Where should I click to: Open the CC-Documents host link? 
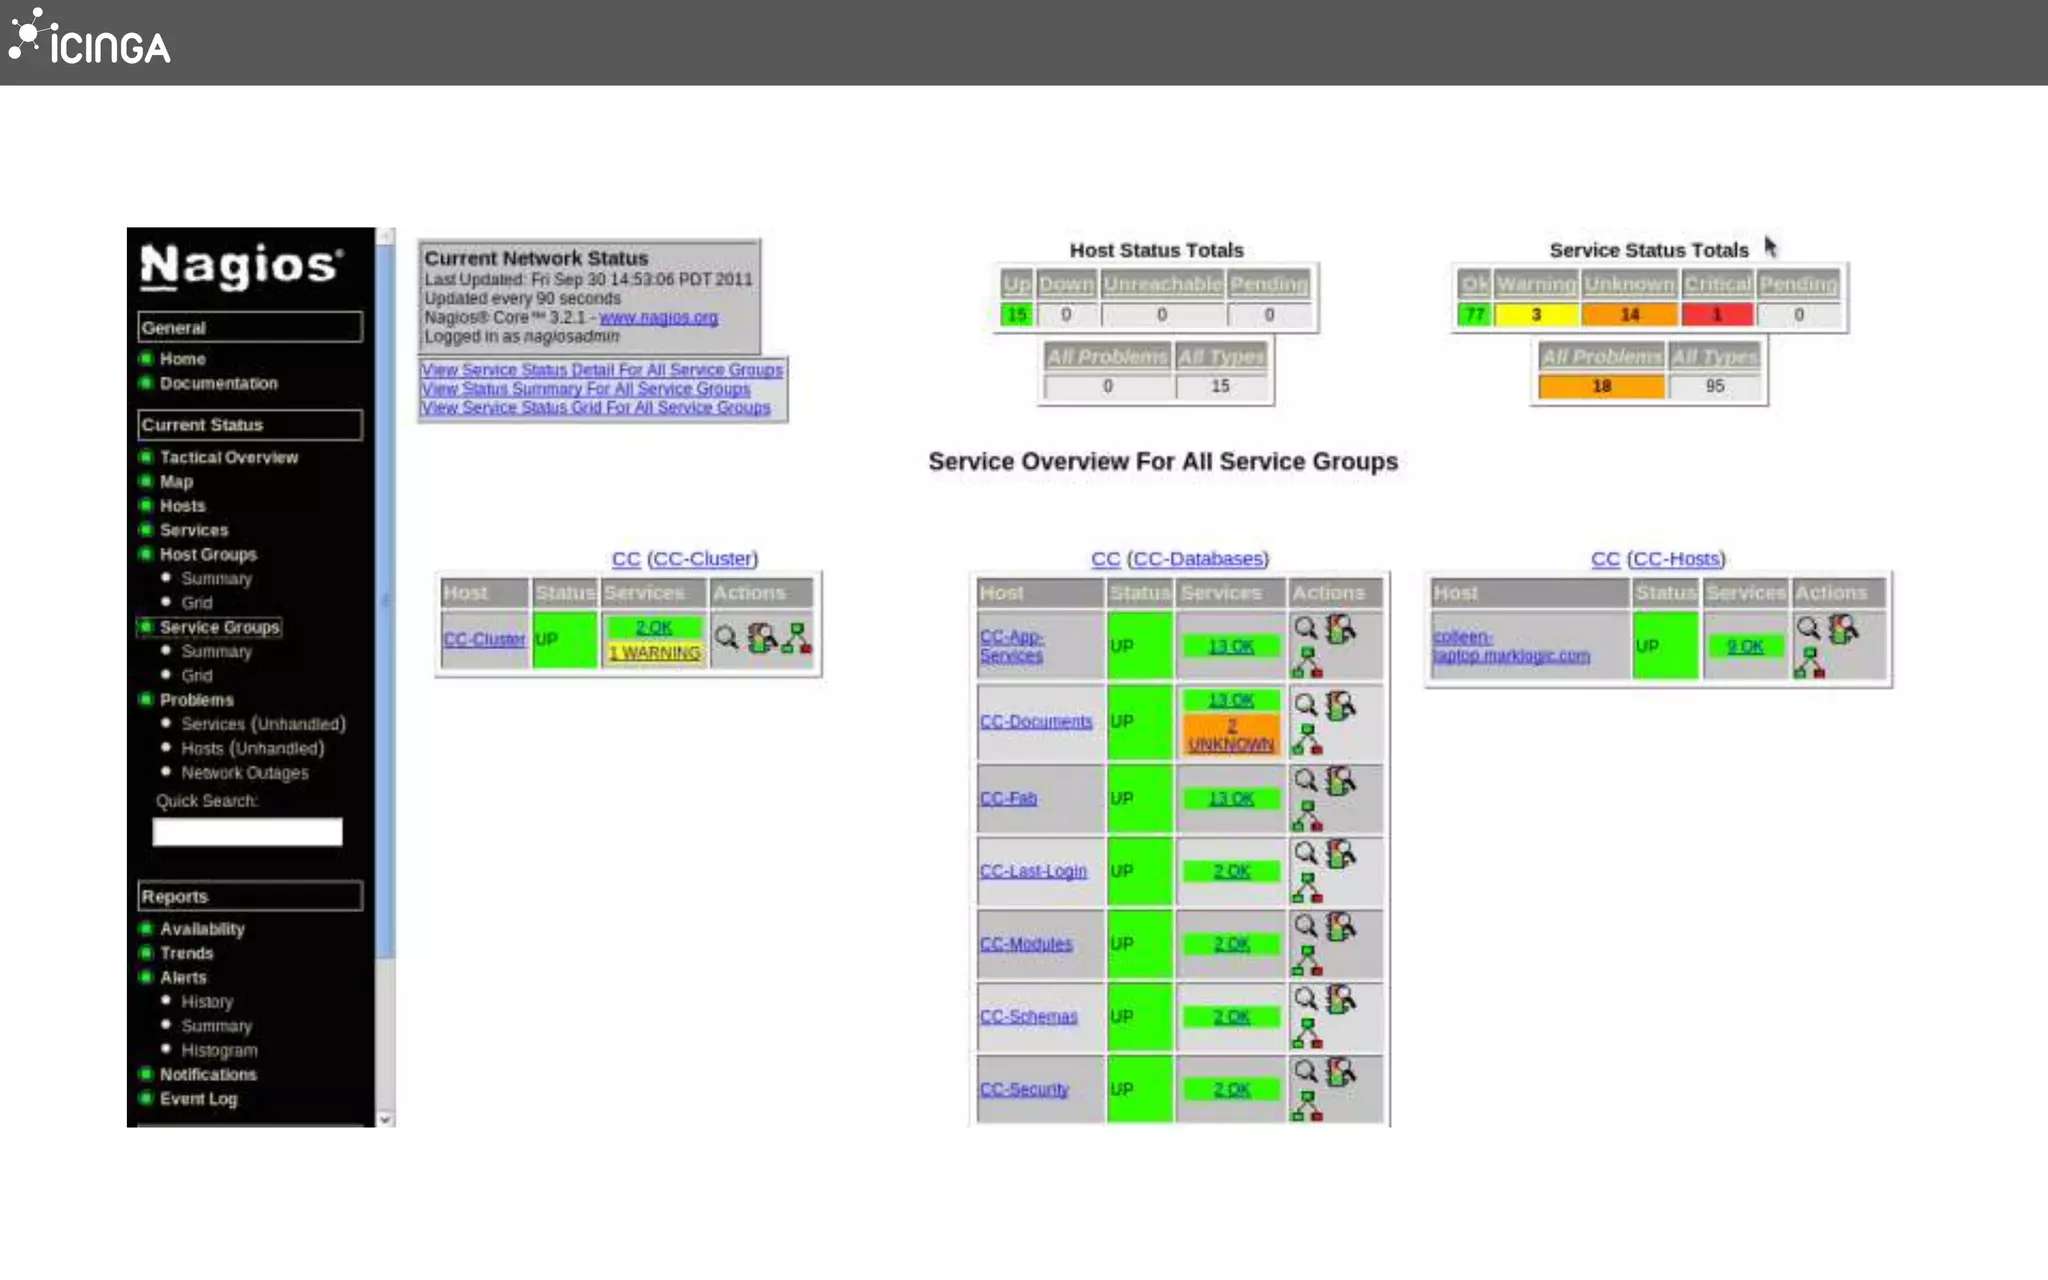click(x=1035, y=721)
